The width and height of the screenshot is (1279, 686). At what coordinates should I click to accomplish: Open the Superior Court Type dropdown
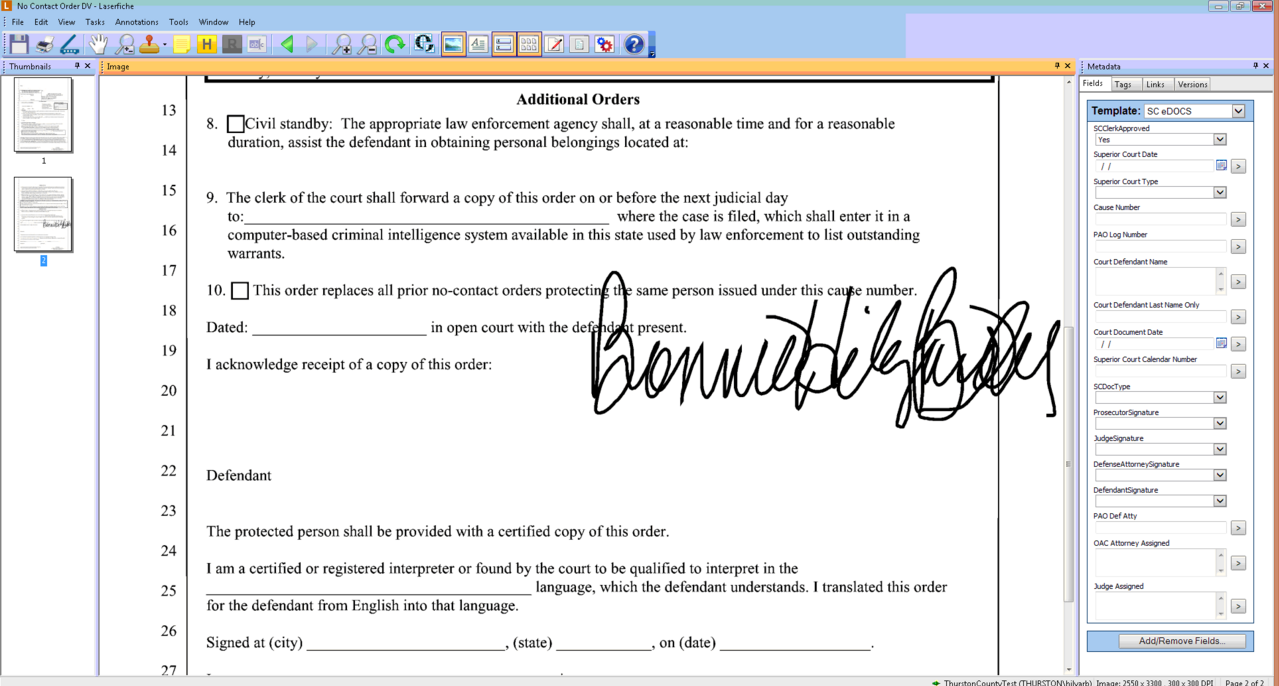pyautogui.click(x=1219, y=193)
